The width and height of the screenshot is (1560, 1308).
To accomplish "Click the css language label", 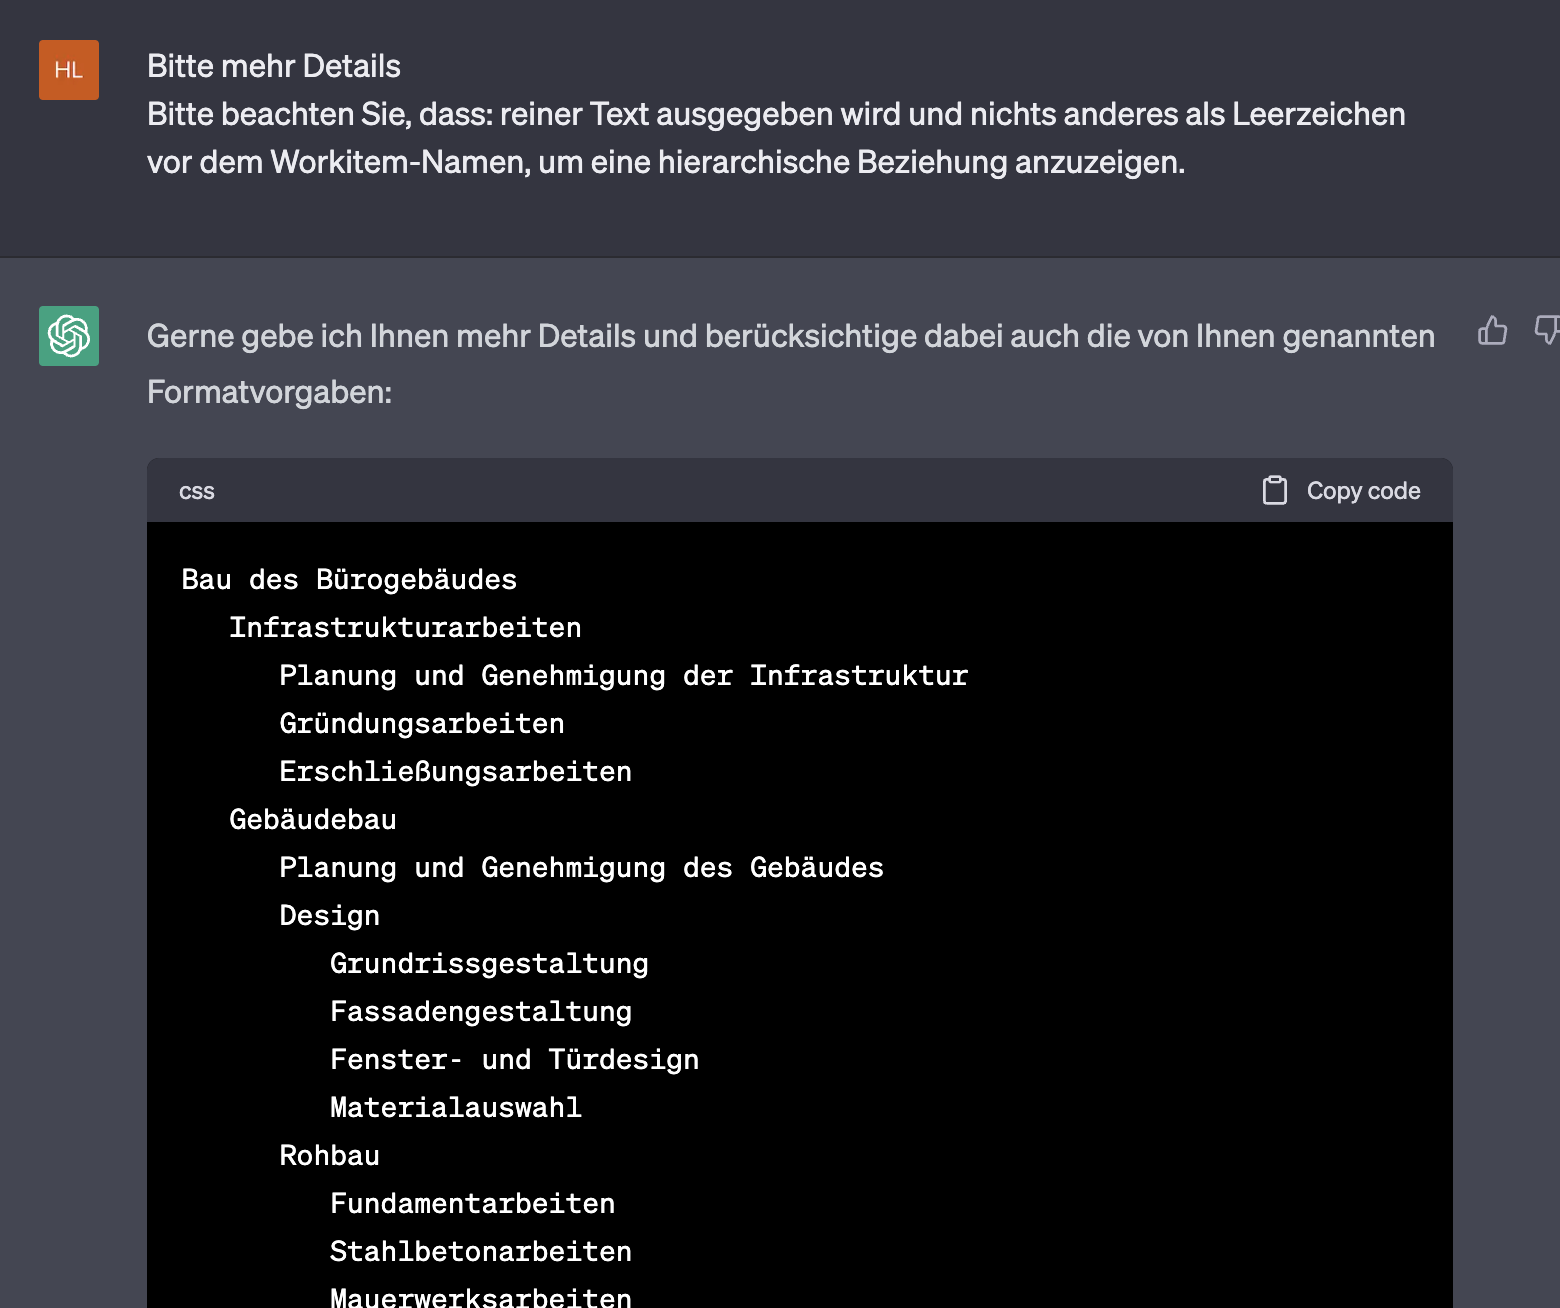I will [x=196, y=491].
